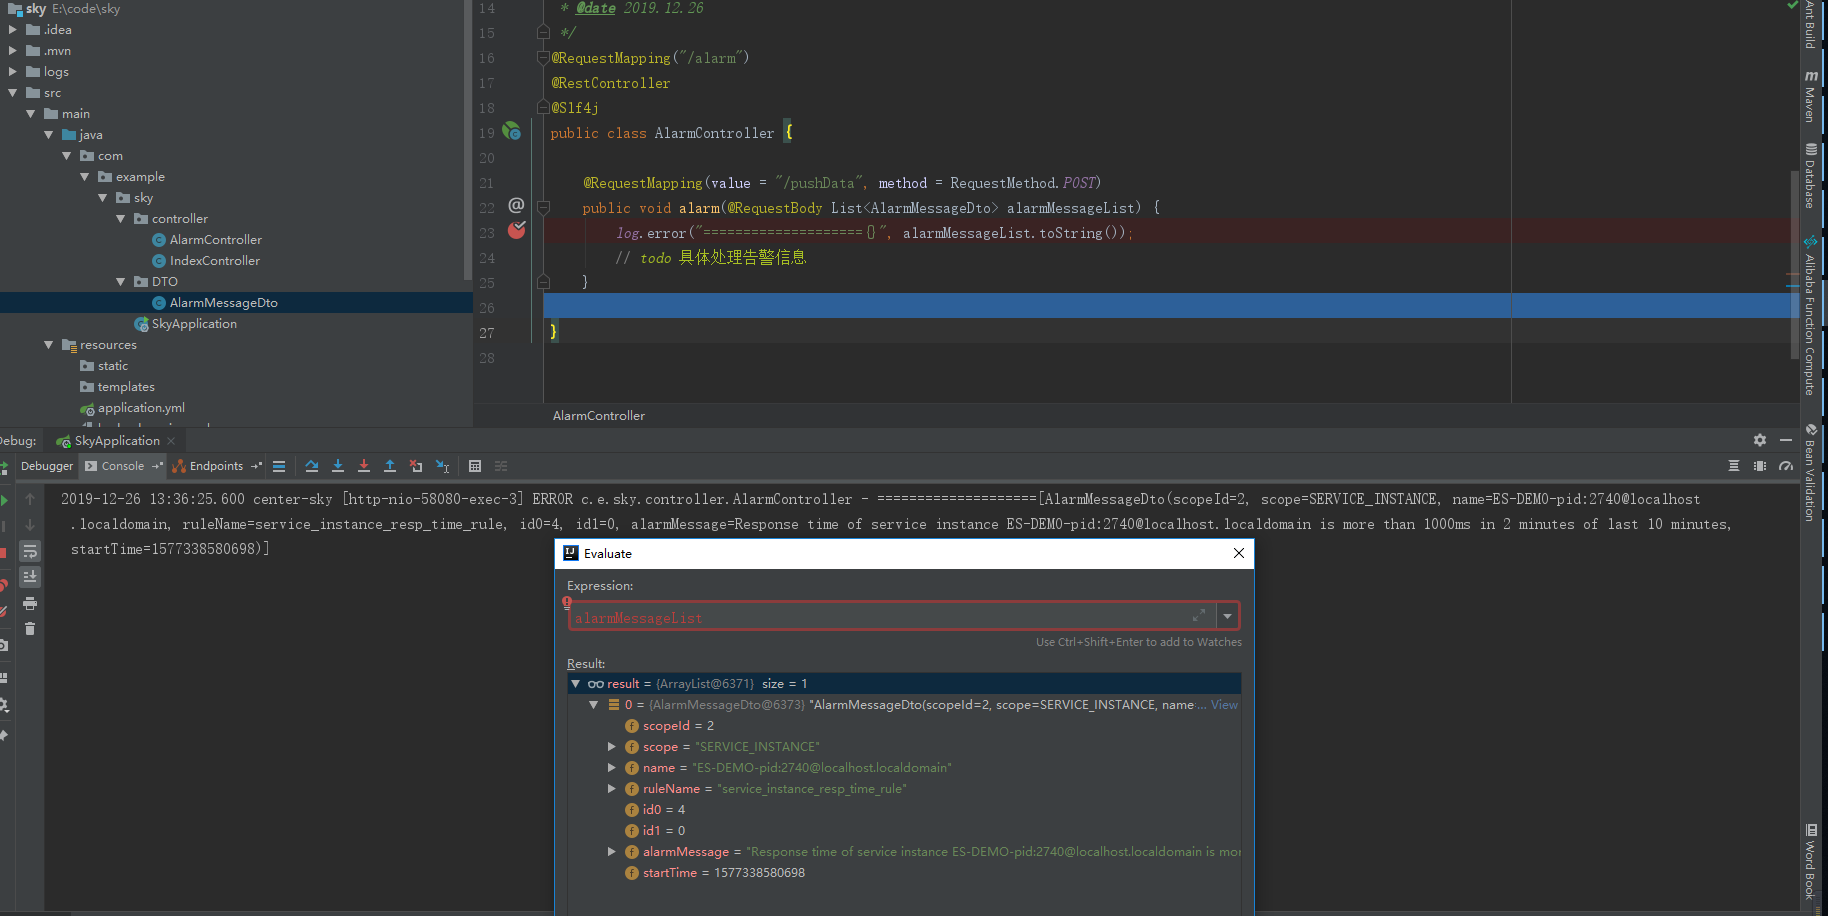Open Alibaba Function Compute tool window
Screen dimensions: 1828x916
pyautogui.click(x=1810, y=316)
